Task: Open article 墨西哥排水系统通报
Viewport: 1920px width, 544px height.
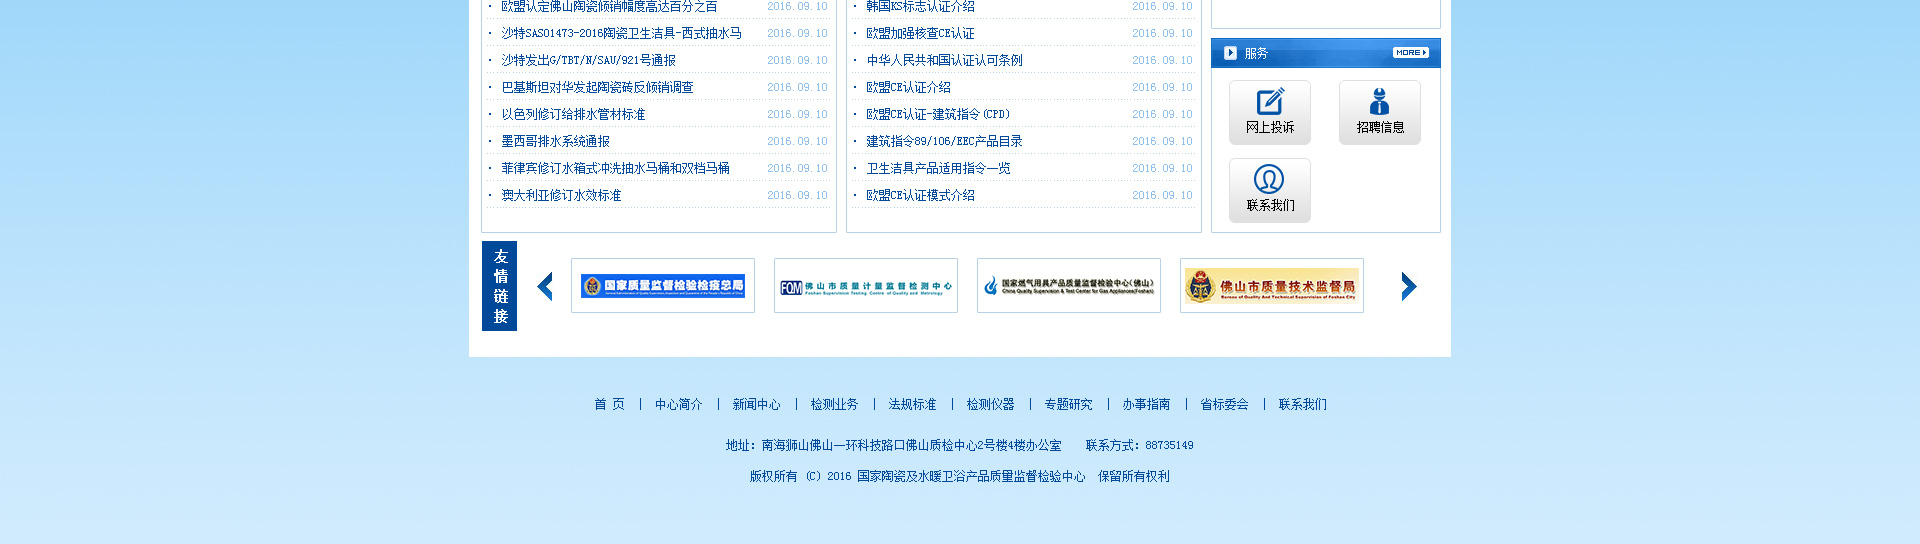Action: (555, 142)
